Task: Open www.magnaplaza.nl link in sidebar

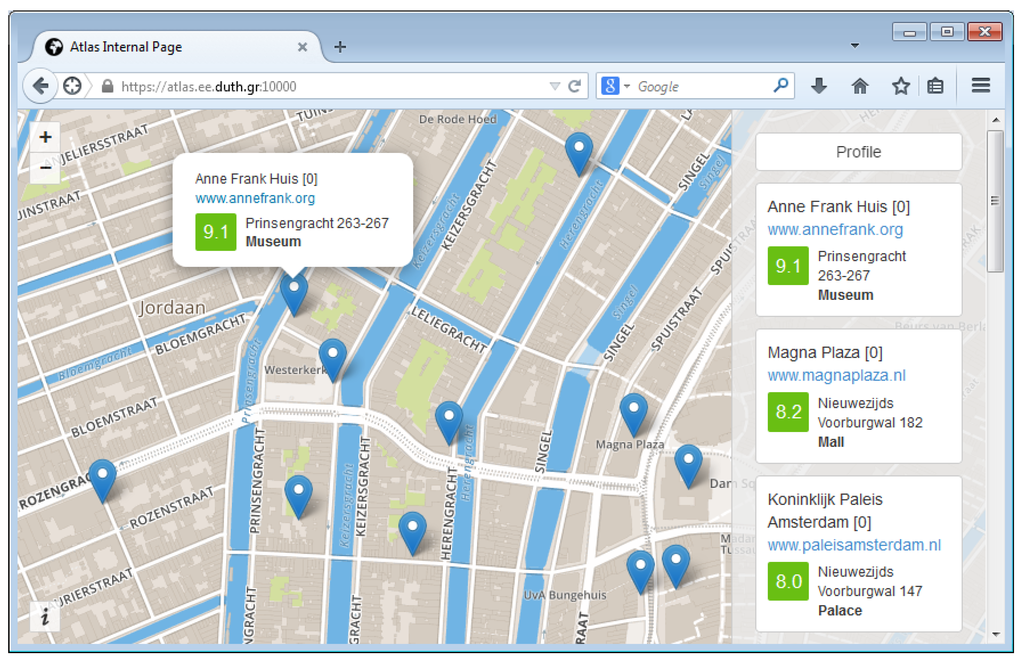Action: tap(836, 376)
